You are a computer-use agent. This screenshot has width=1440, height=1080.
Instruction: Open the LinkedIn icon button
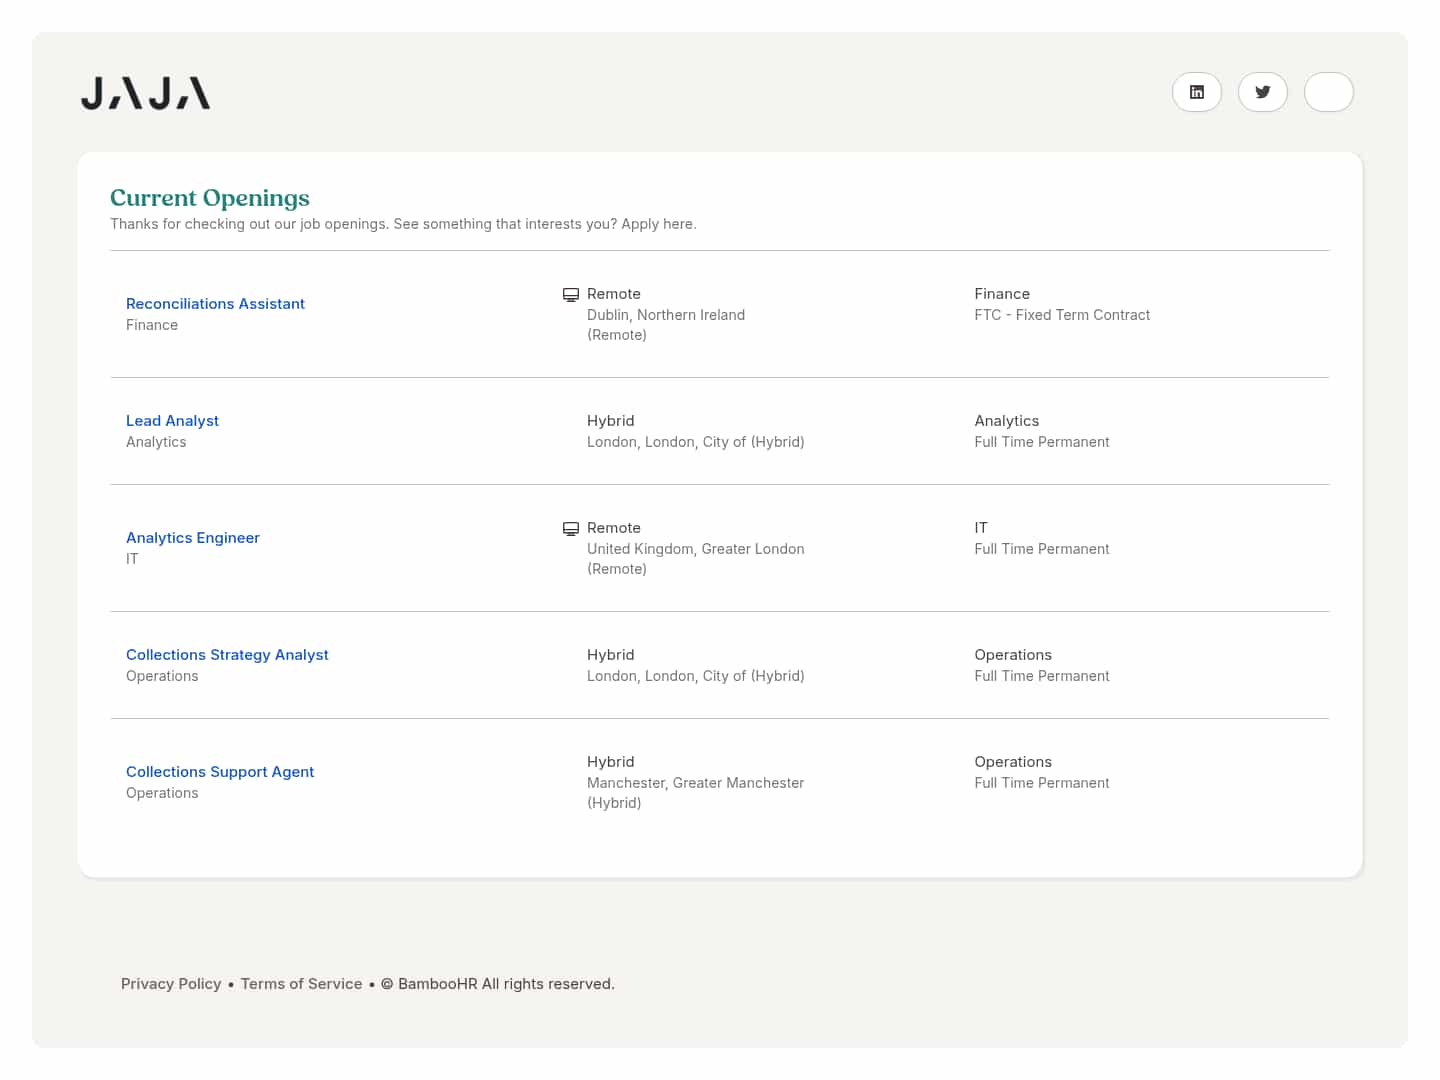(x=1197, y=92)
